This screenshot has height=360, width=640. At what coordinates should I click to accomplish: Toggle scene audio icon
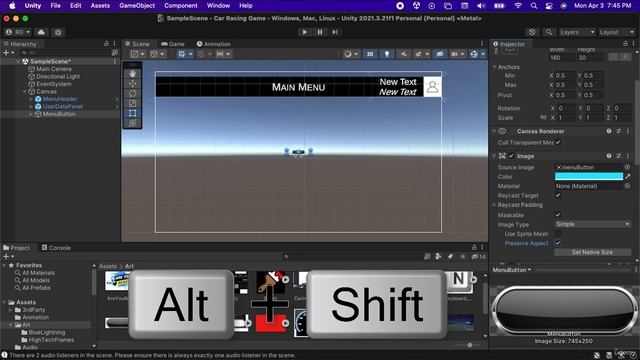(x=403, y=54)
